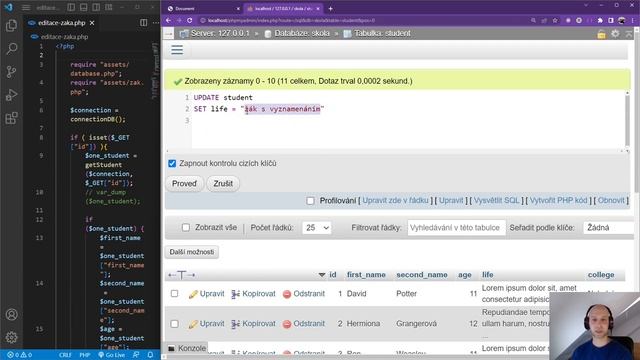Click the Obnovit link

click(x=611, y=200)
